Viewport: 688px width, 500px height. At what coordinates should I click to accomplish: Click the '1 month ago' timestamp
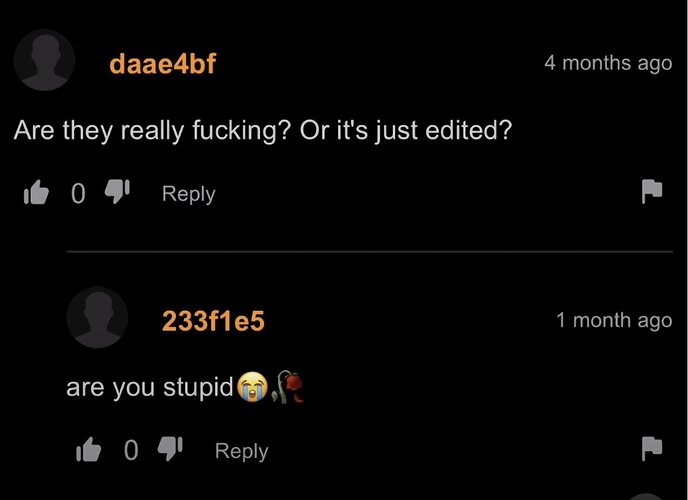[614, 321]
